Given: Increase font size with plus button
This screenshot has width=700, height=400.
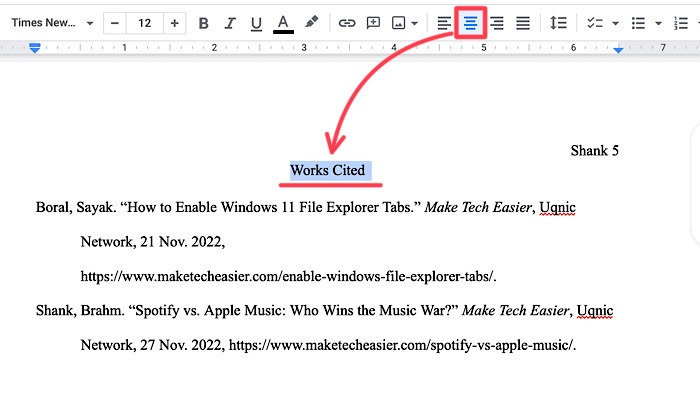Looking at the screenshot, I should point(175,23).
